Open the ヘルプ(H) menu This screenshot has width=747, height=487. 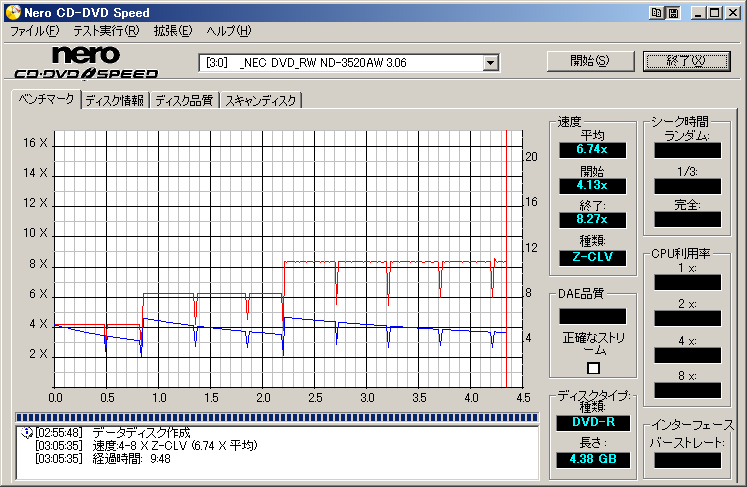229,31
